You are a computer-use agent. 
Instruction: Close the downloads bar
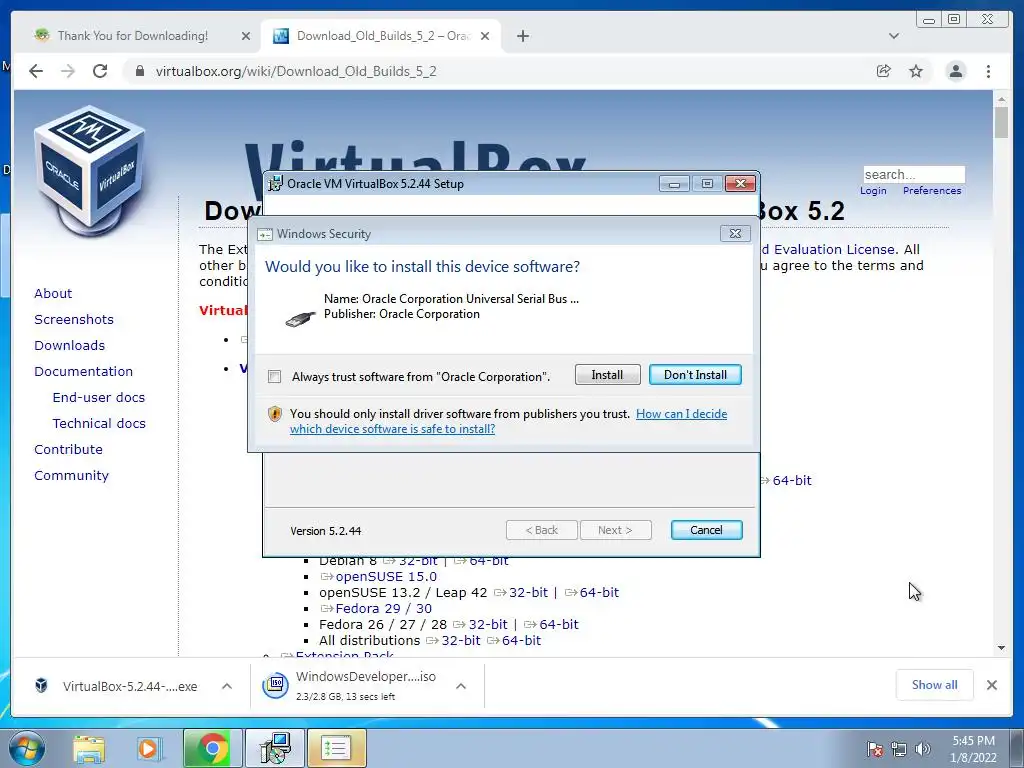click(991, 685)
